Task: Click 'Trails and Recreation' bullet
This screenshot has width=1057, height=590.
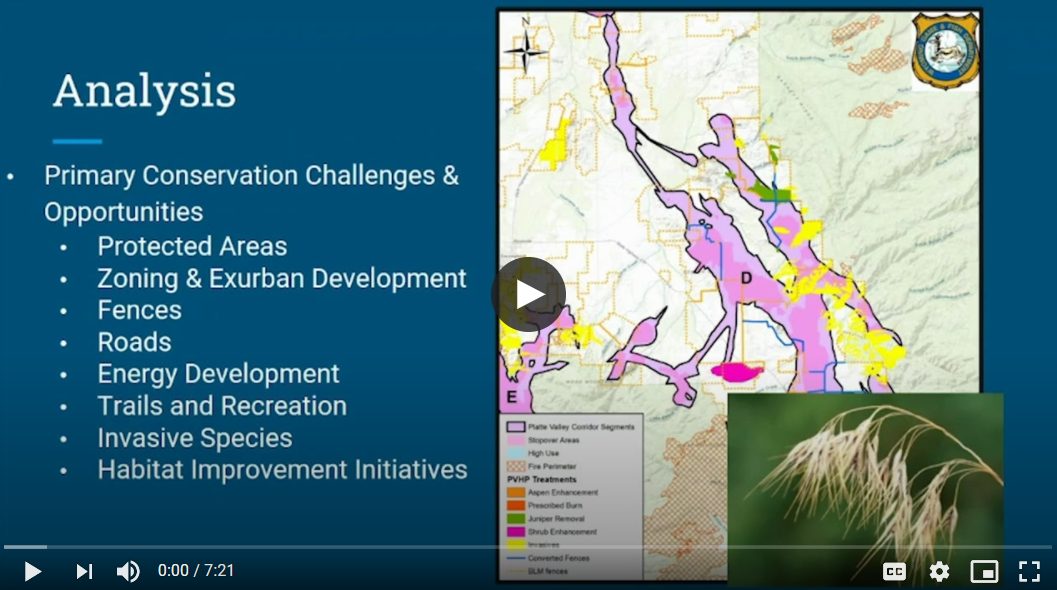Action: 222,406
